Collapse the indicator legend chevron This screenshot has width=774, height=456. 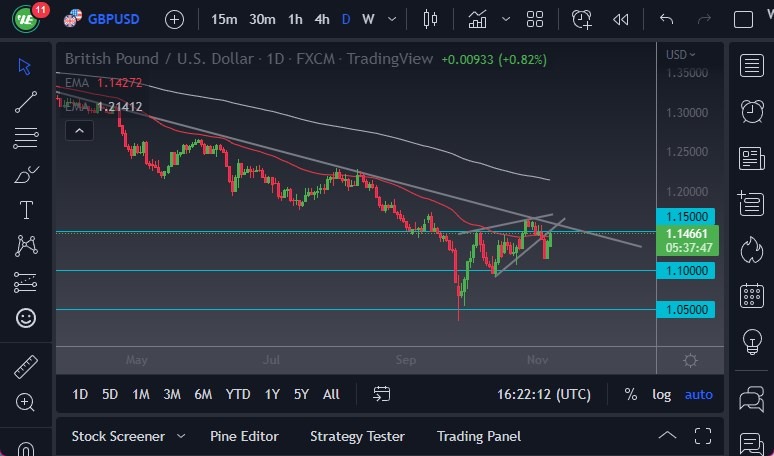[78, 129]
